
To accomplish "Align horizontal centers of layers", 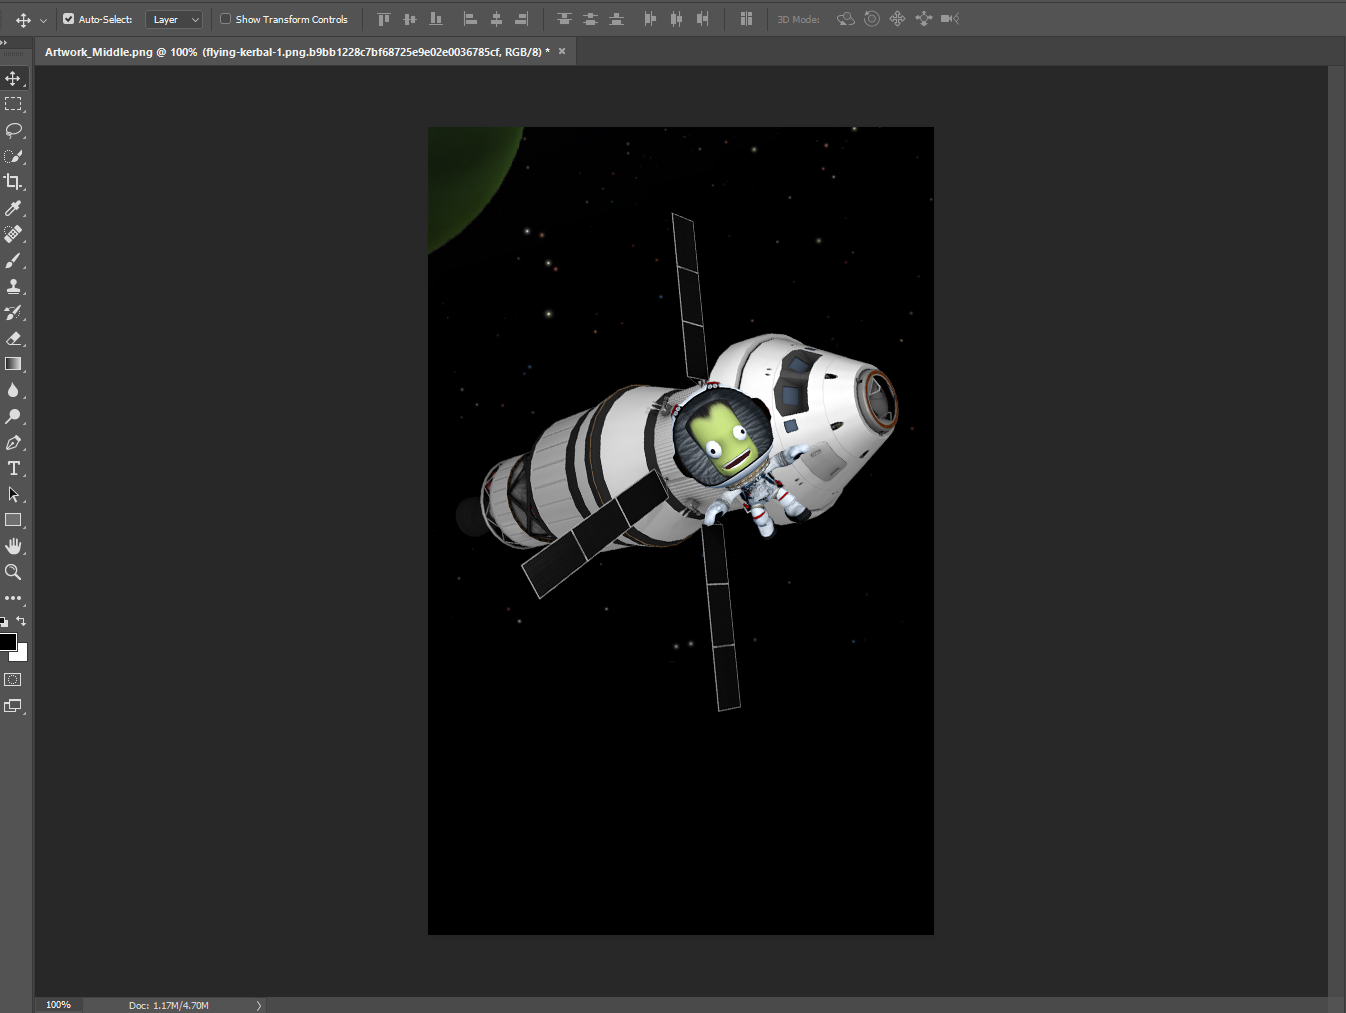I will 496,19.
